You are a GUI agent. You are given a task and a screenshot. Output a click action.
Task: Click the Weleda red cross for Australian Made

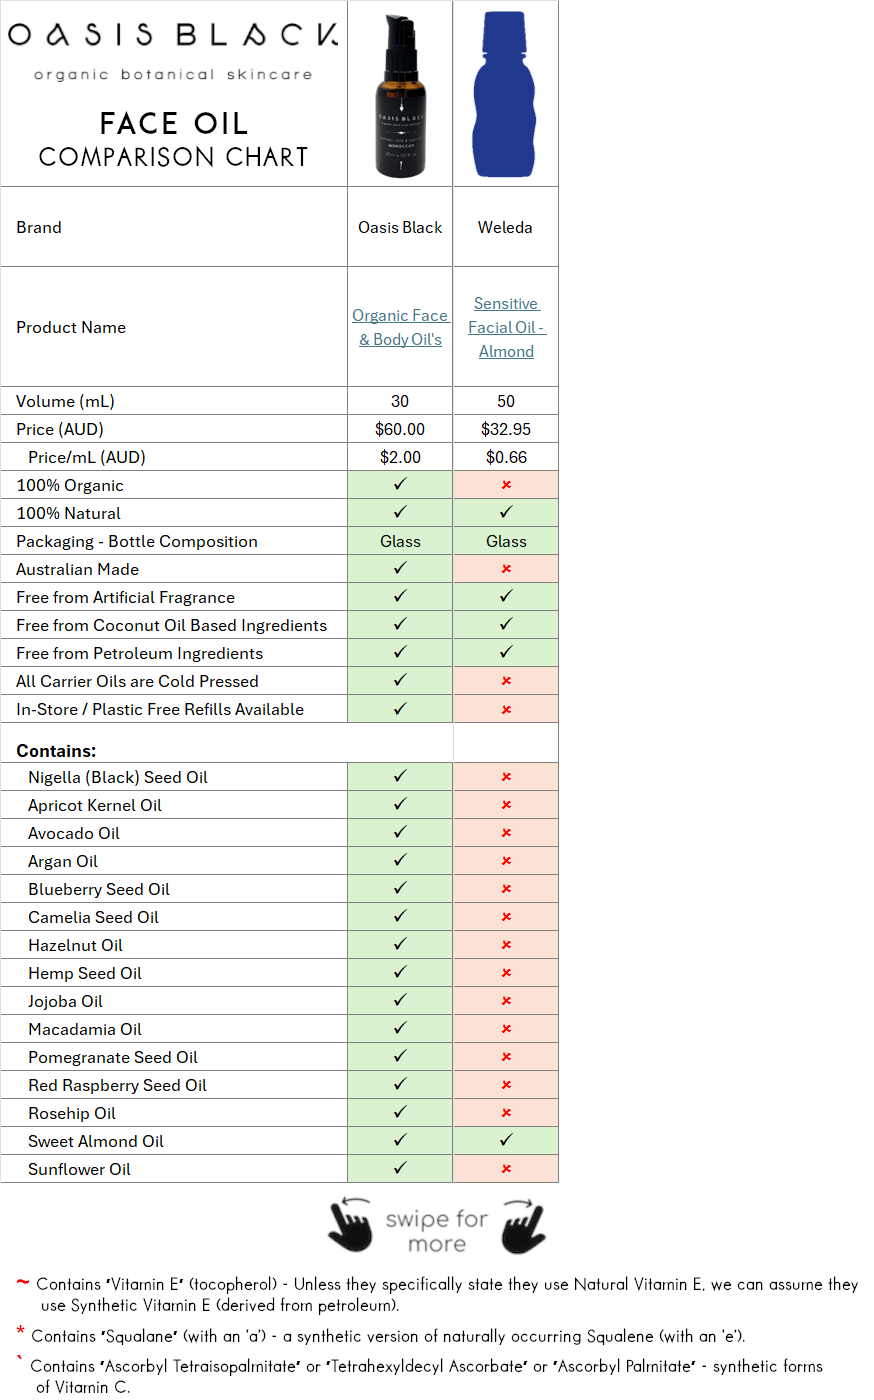(506, 569)
